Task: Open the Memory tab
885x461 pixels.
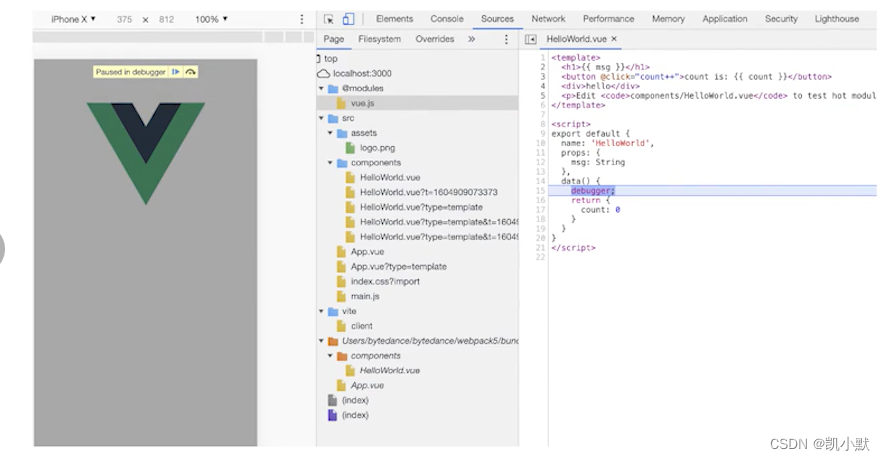Action: tap(668, 19)
